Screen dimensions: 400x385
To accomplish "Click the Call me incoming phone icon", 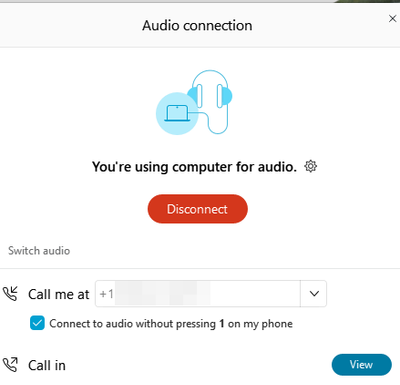I will [10, 294].
